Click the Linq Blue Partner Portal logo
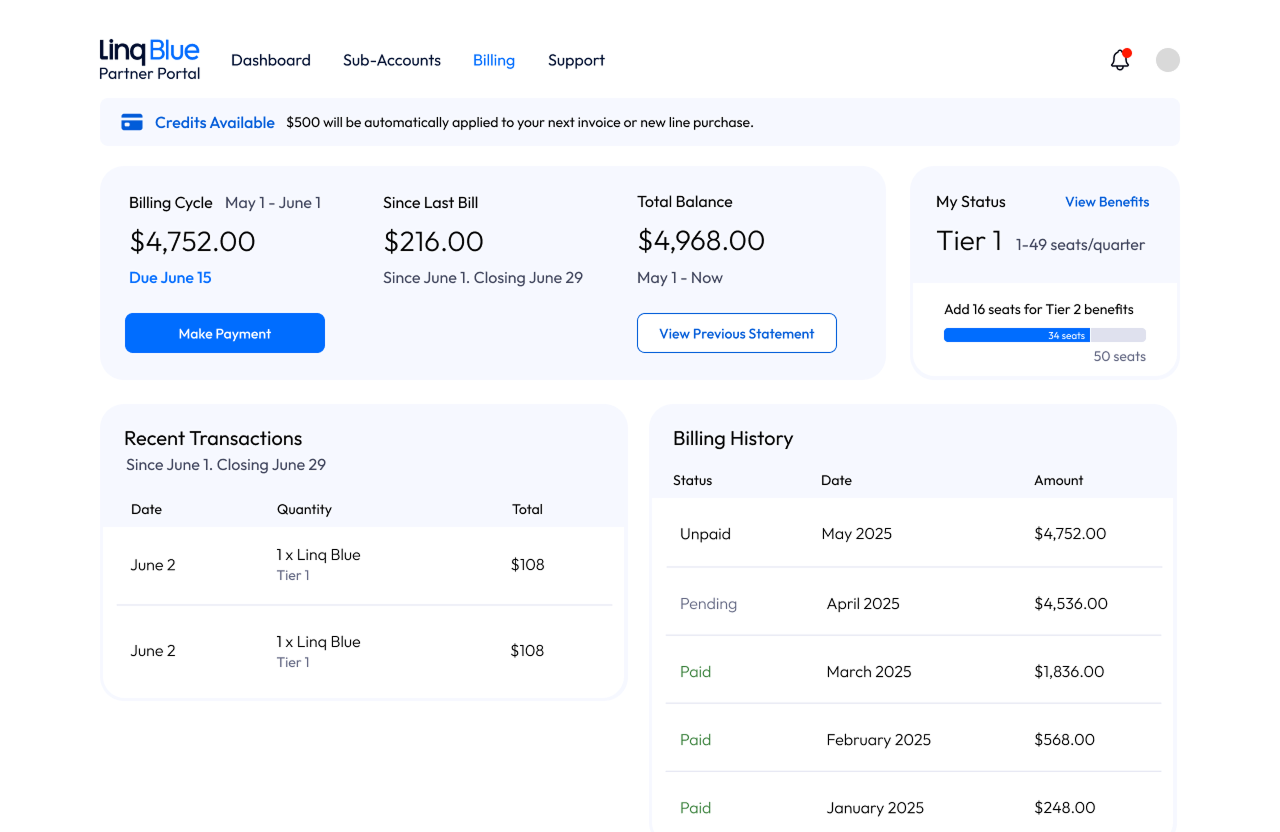The width and height of the screenshot is (1280, 832). click(x=150, y=60)
